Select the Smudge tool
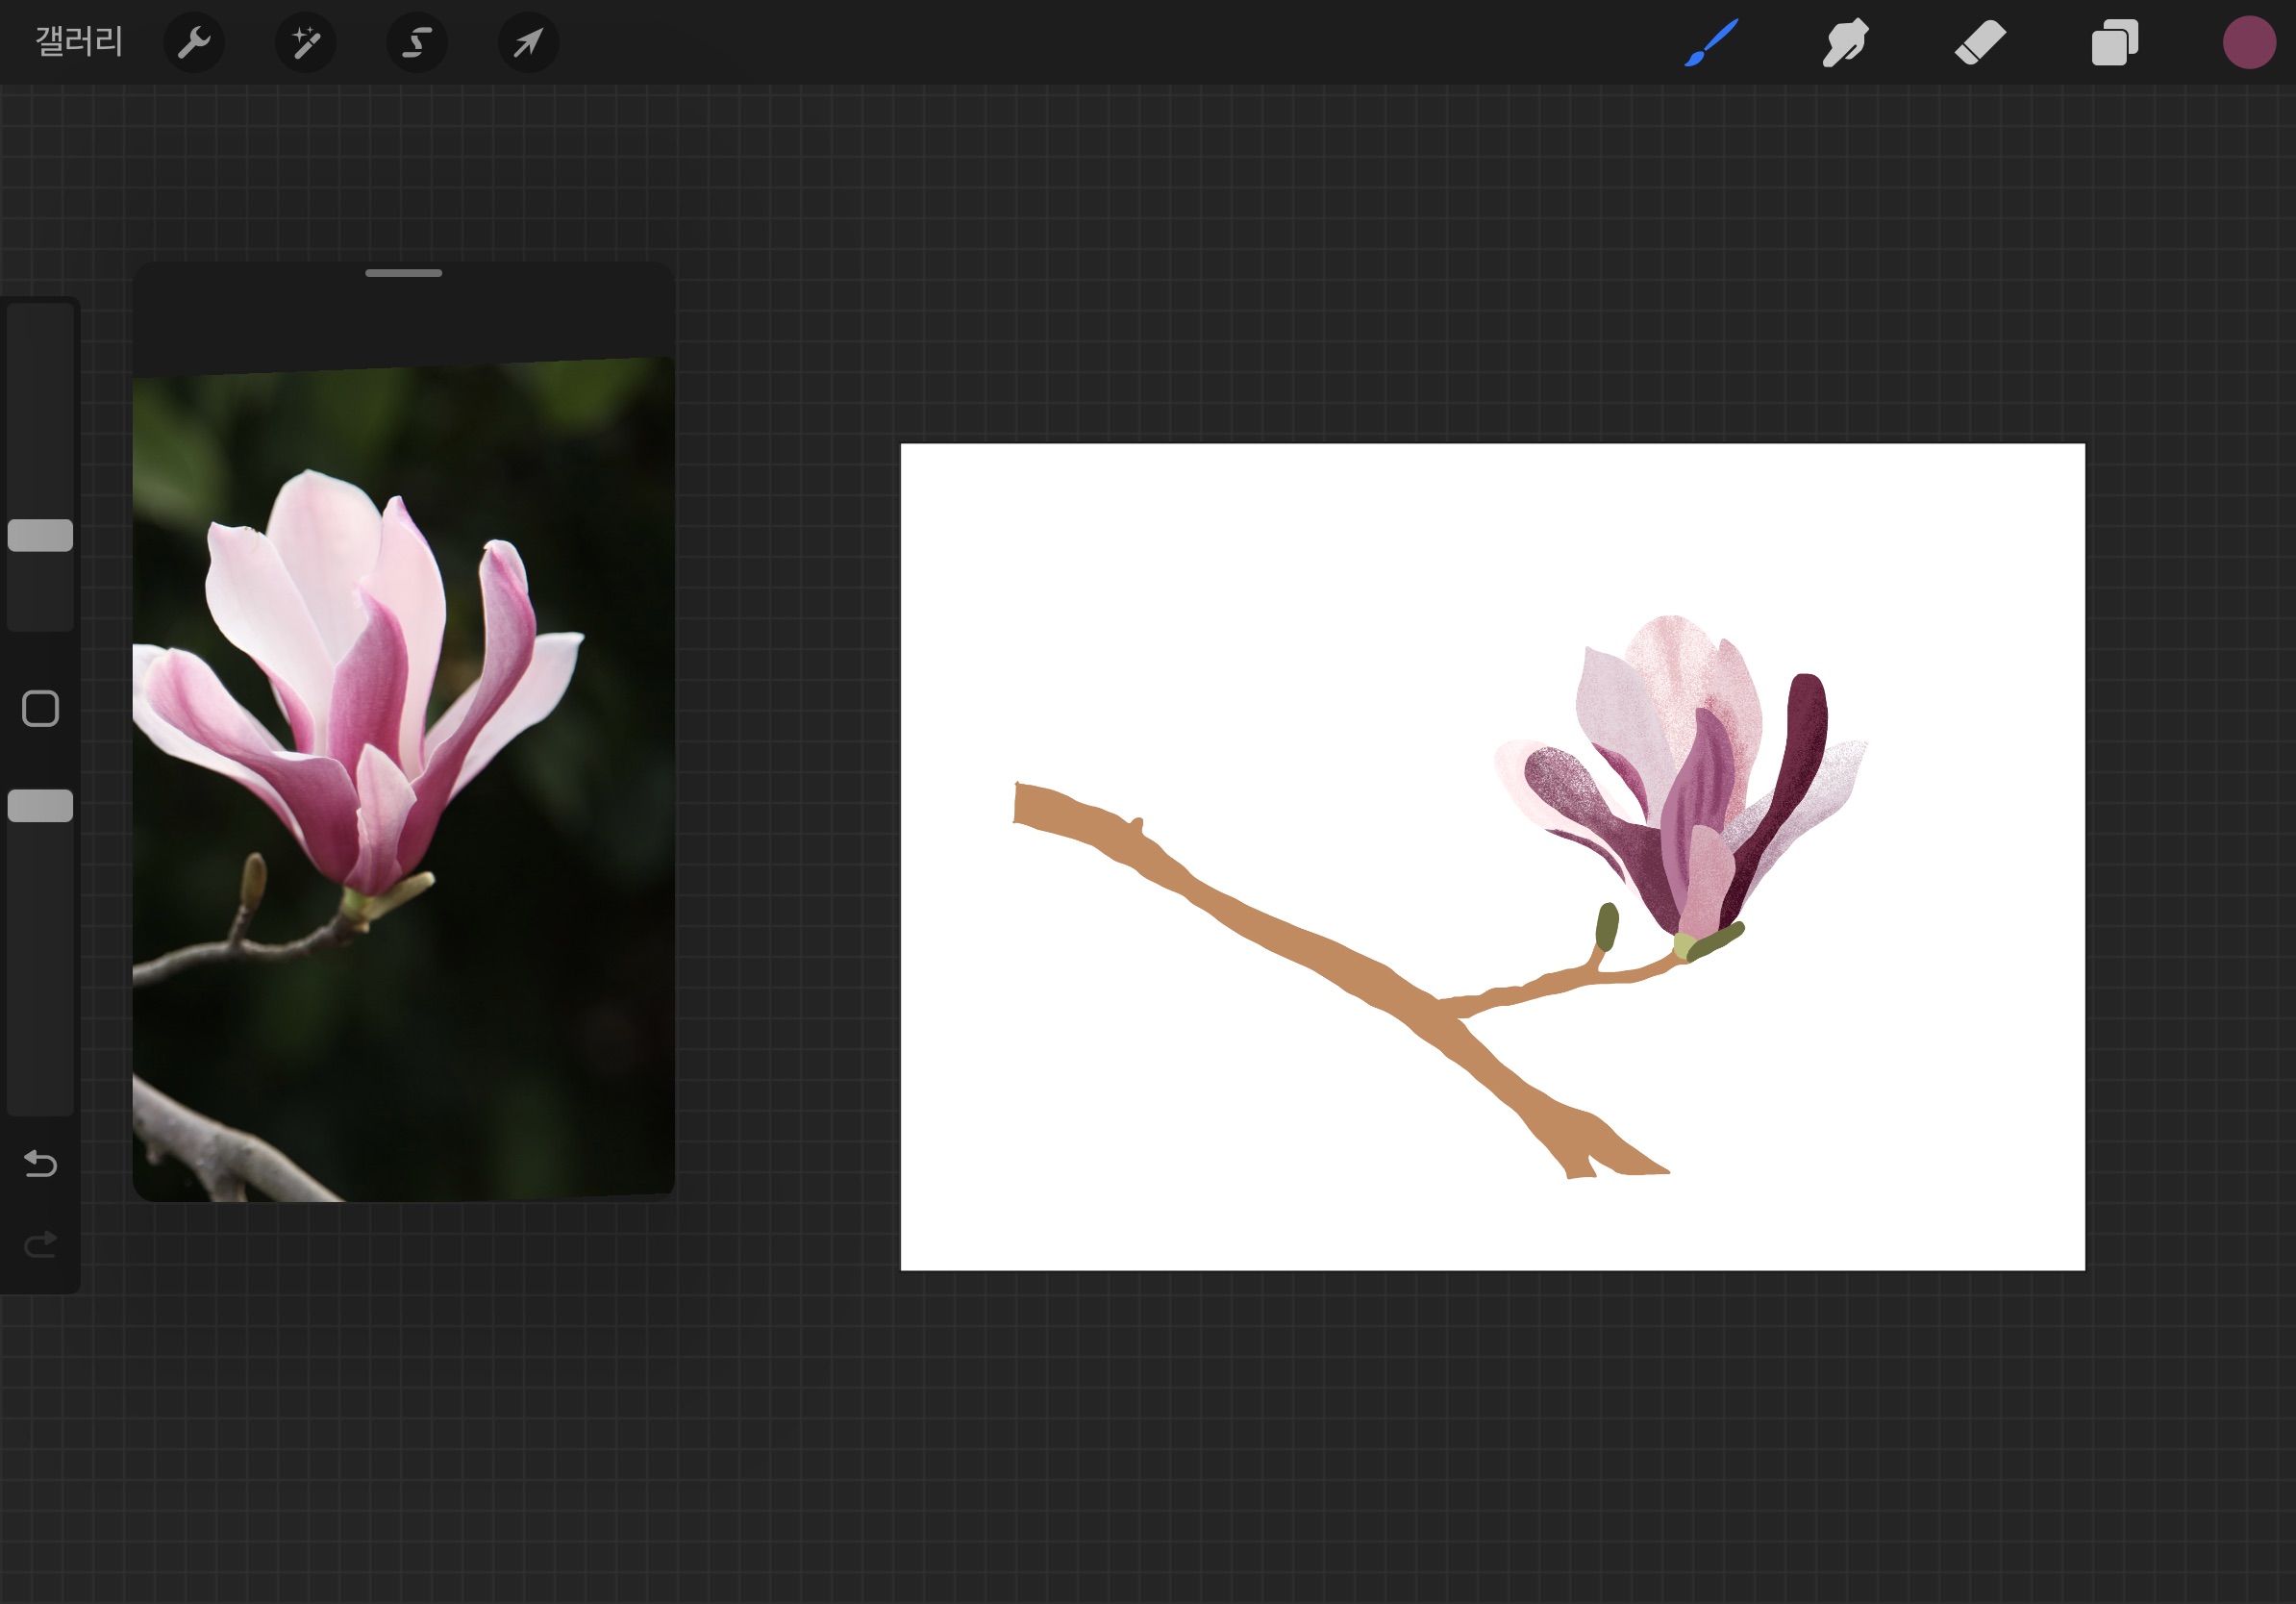Image resolution: width=2296 pixels, height=1604 pixels. coord(1845,43)
